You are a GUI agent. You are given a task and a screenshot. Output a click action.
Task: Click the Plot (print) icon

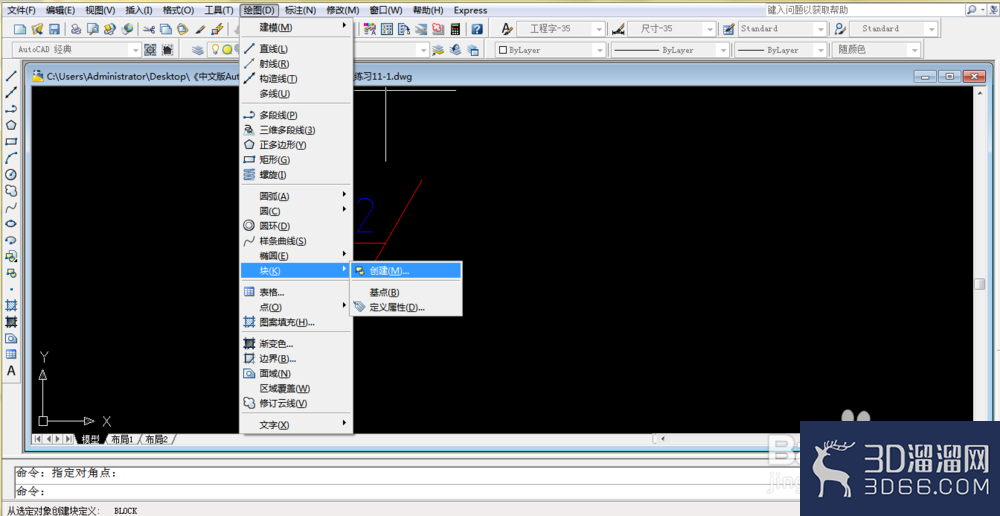click(x=76, y=29)
